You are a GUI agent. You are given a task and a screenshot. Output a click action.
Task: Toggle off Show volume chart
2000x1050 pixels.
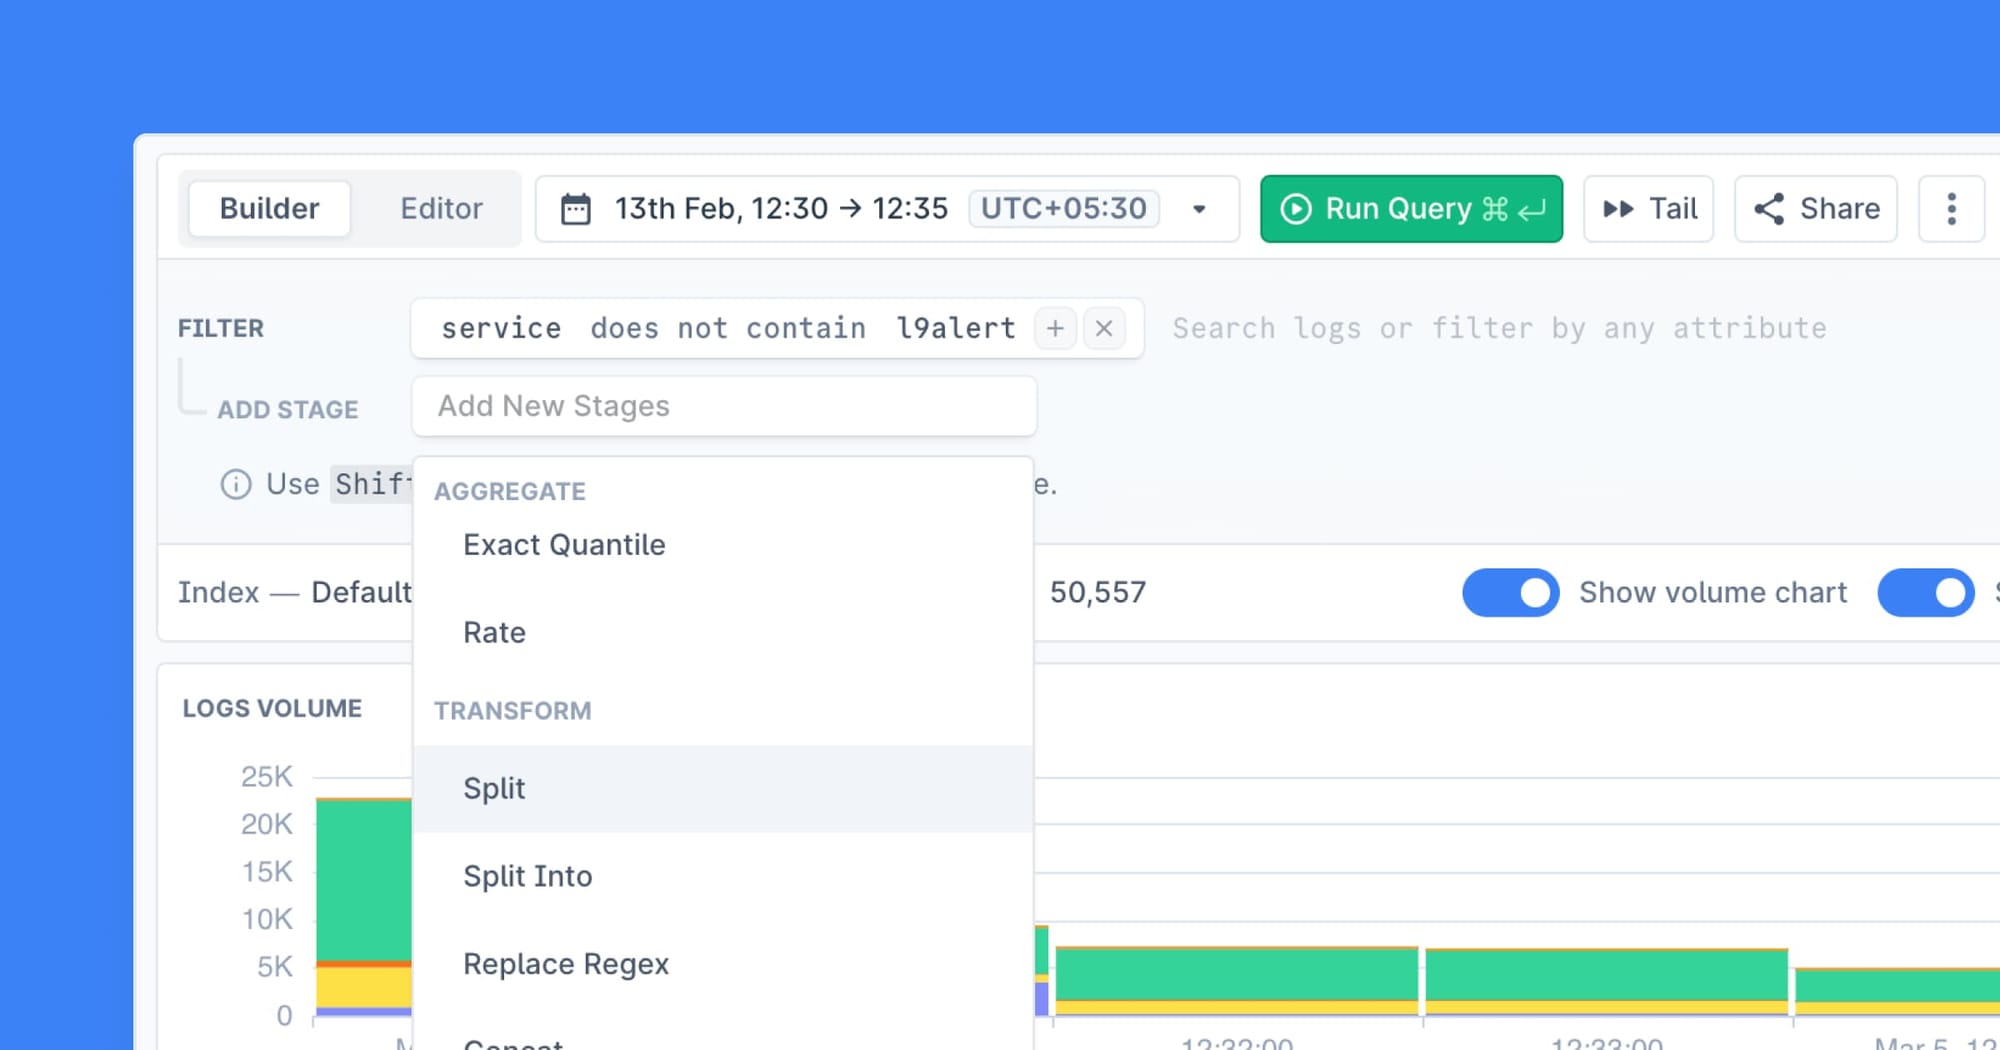pyautogui.click(x=1511, y=592)
